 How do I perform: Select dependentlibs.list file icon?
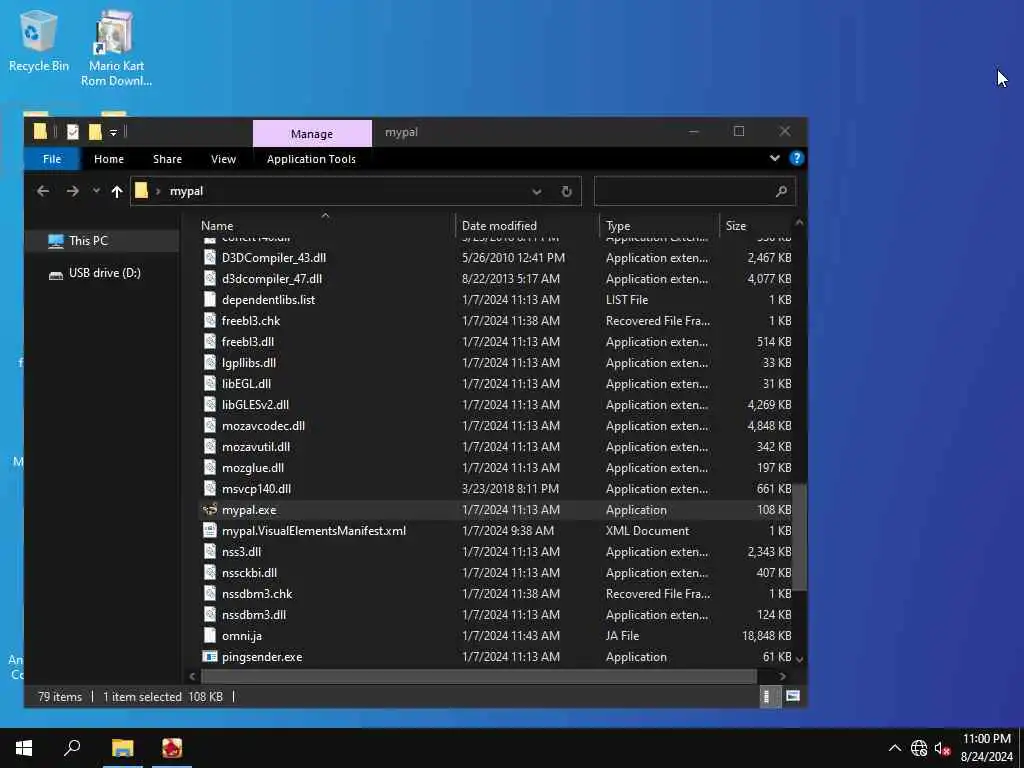210,300
